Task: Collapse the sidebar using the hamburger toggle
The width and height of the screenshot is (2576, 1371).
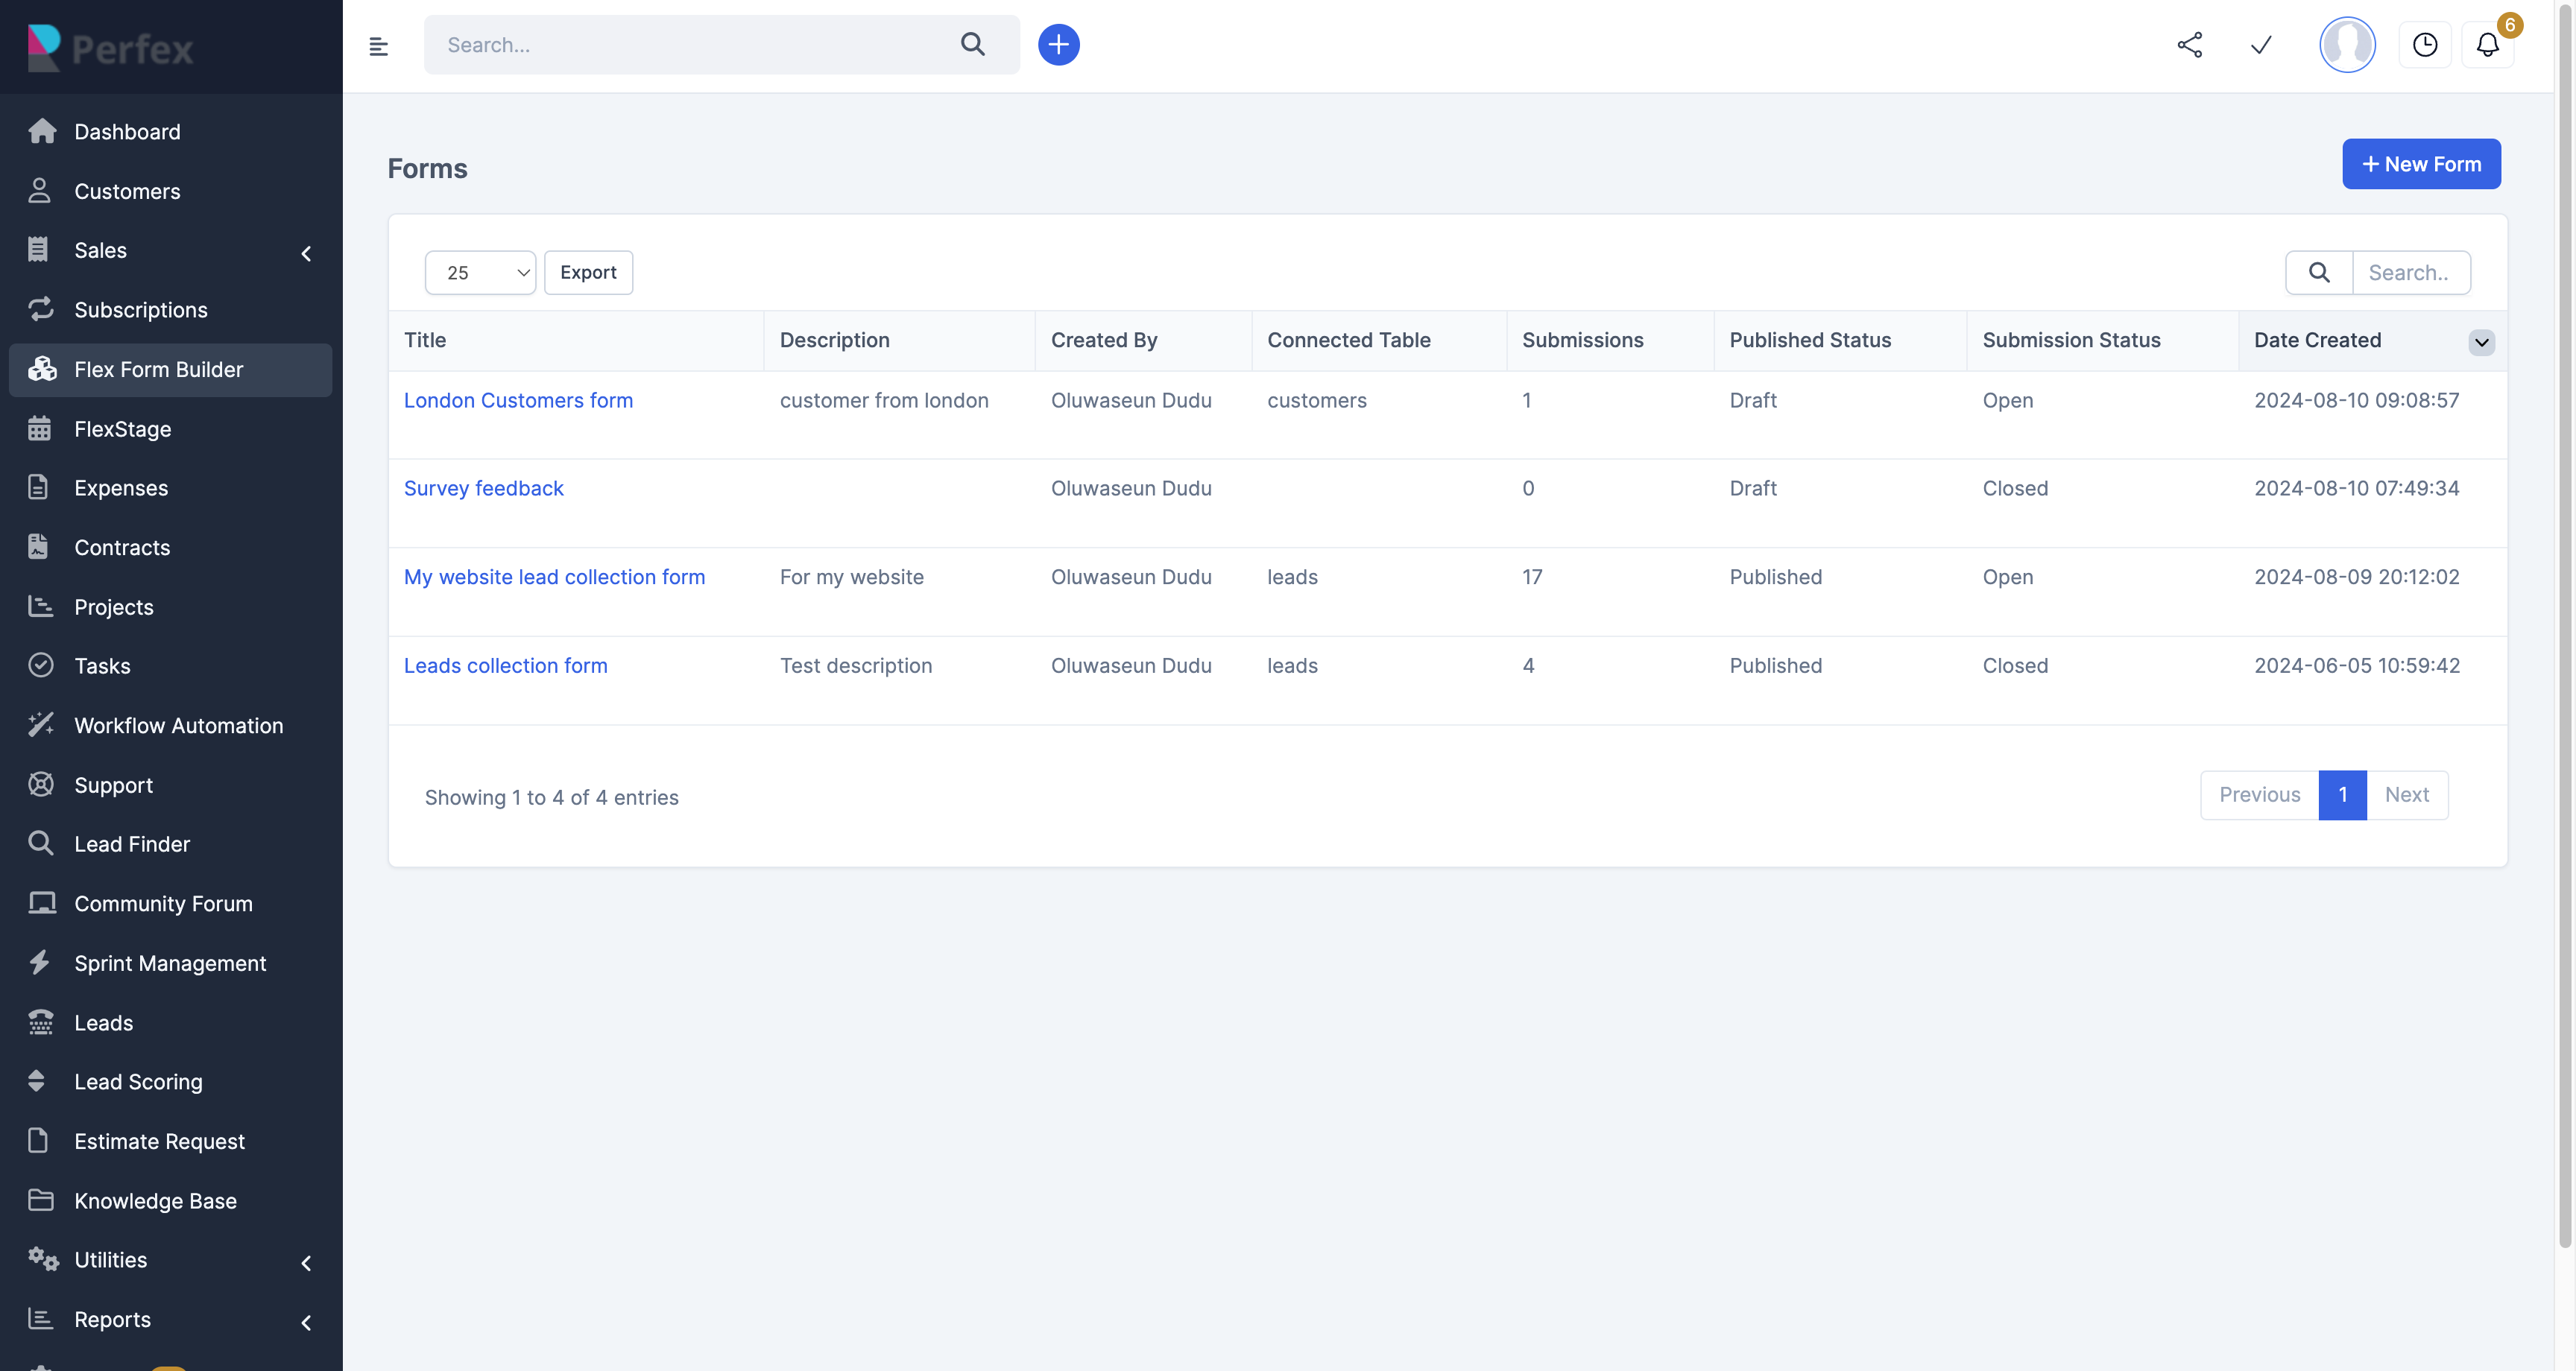Action: (x=379, y=45)
